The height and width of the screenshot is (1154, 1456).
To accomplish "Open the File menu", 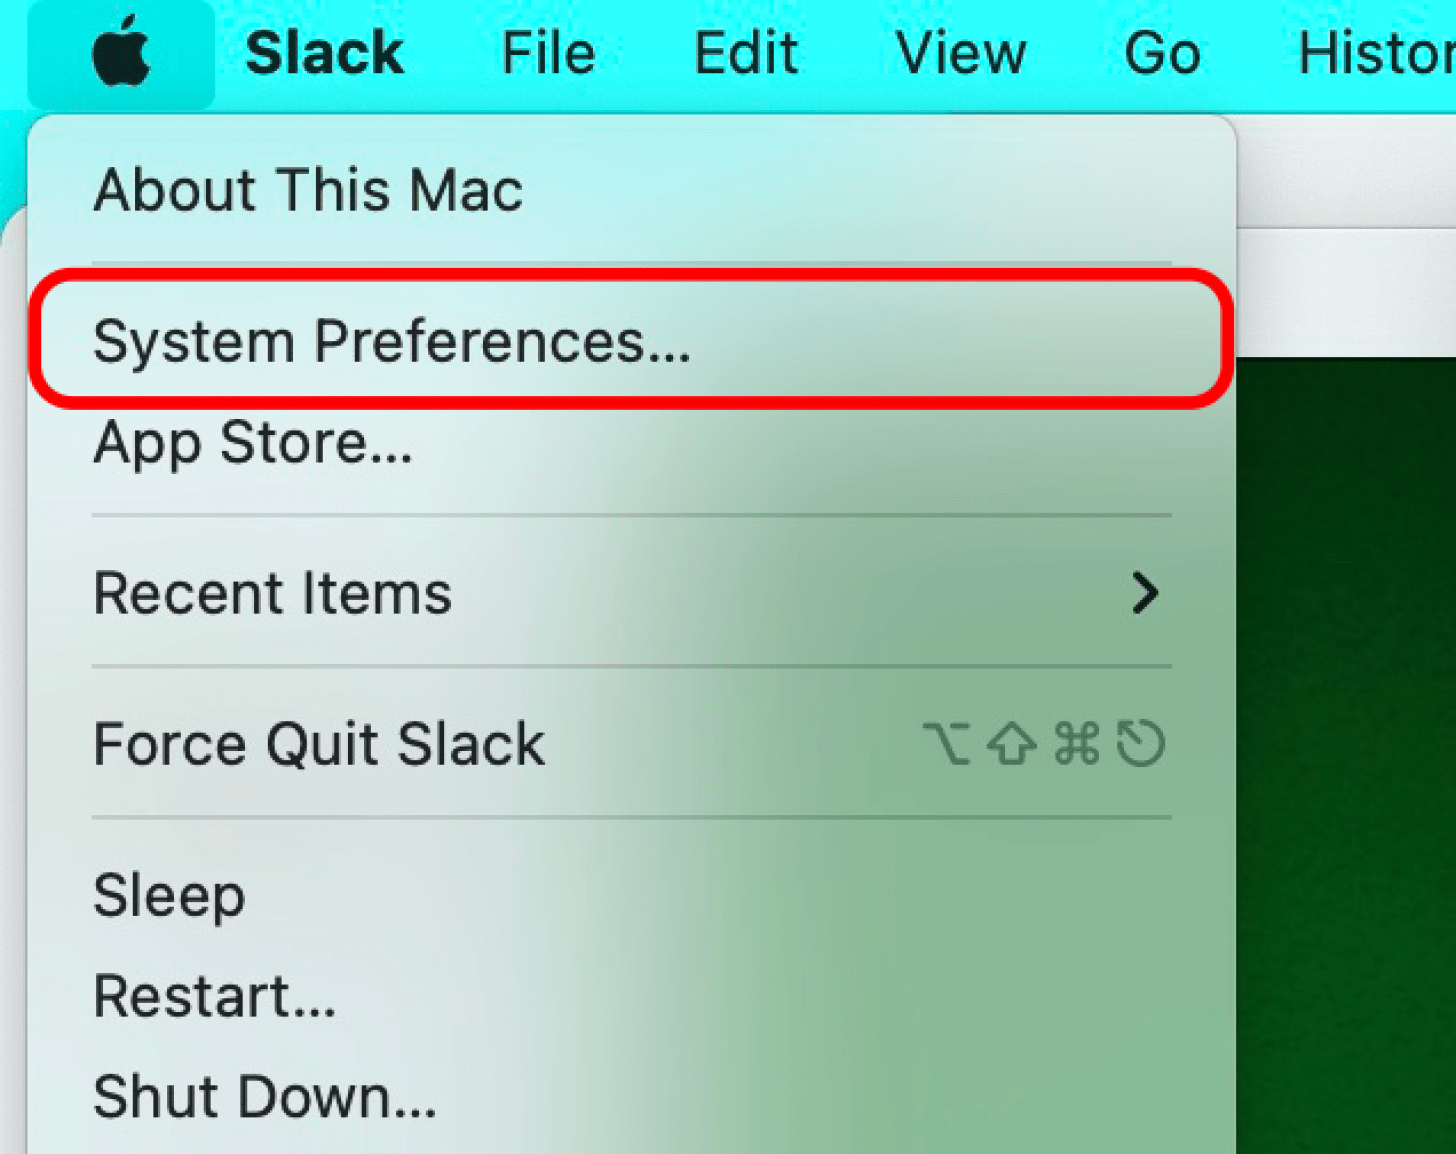I will pos(548,54).
